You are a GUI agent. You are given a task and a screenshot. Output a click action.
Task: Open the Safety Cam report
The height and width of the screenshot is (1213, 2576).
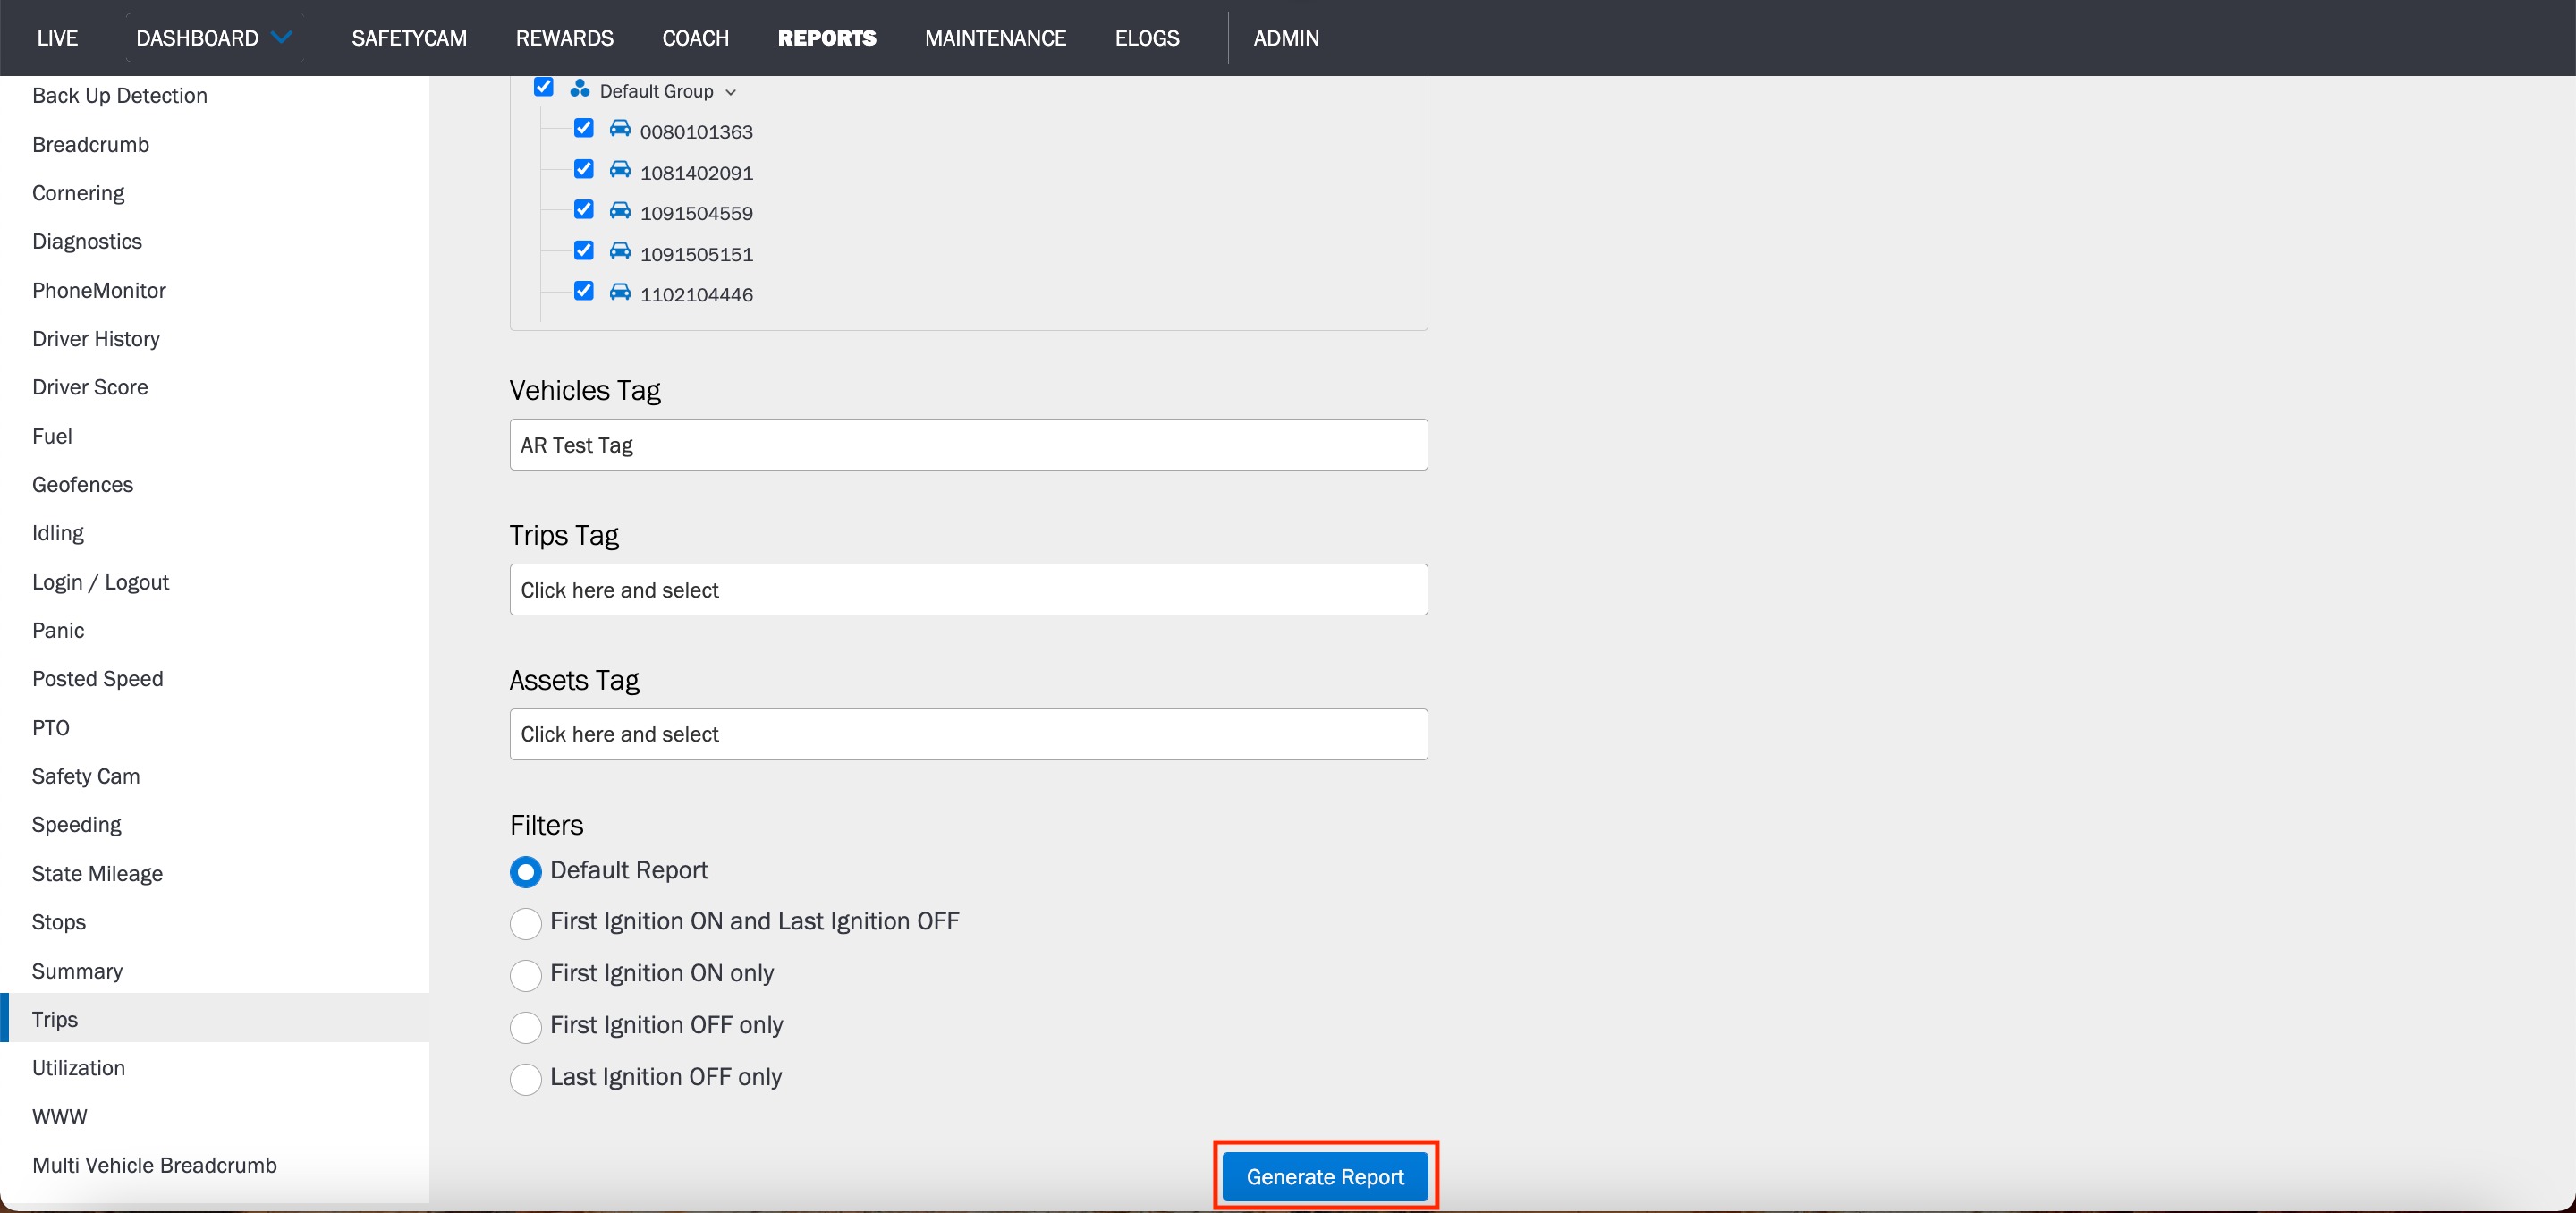click(x=85, y=777)
